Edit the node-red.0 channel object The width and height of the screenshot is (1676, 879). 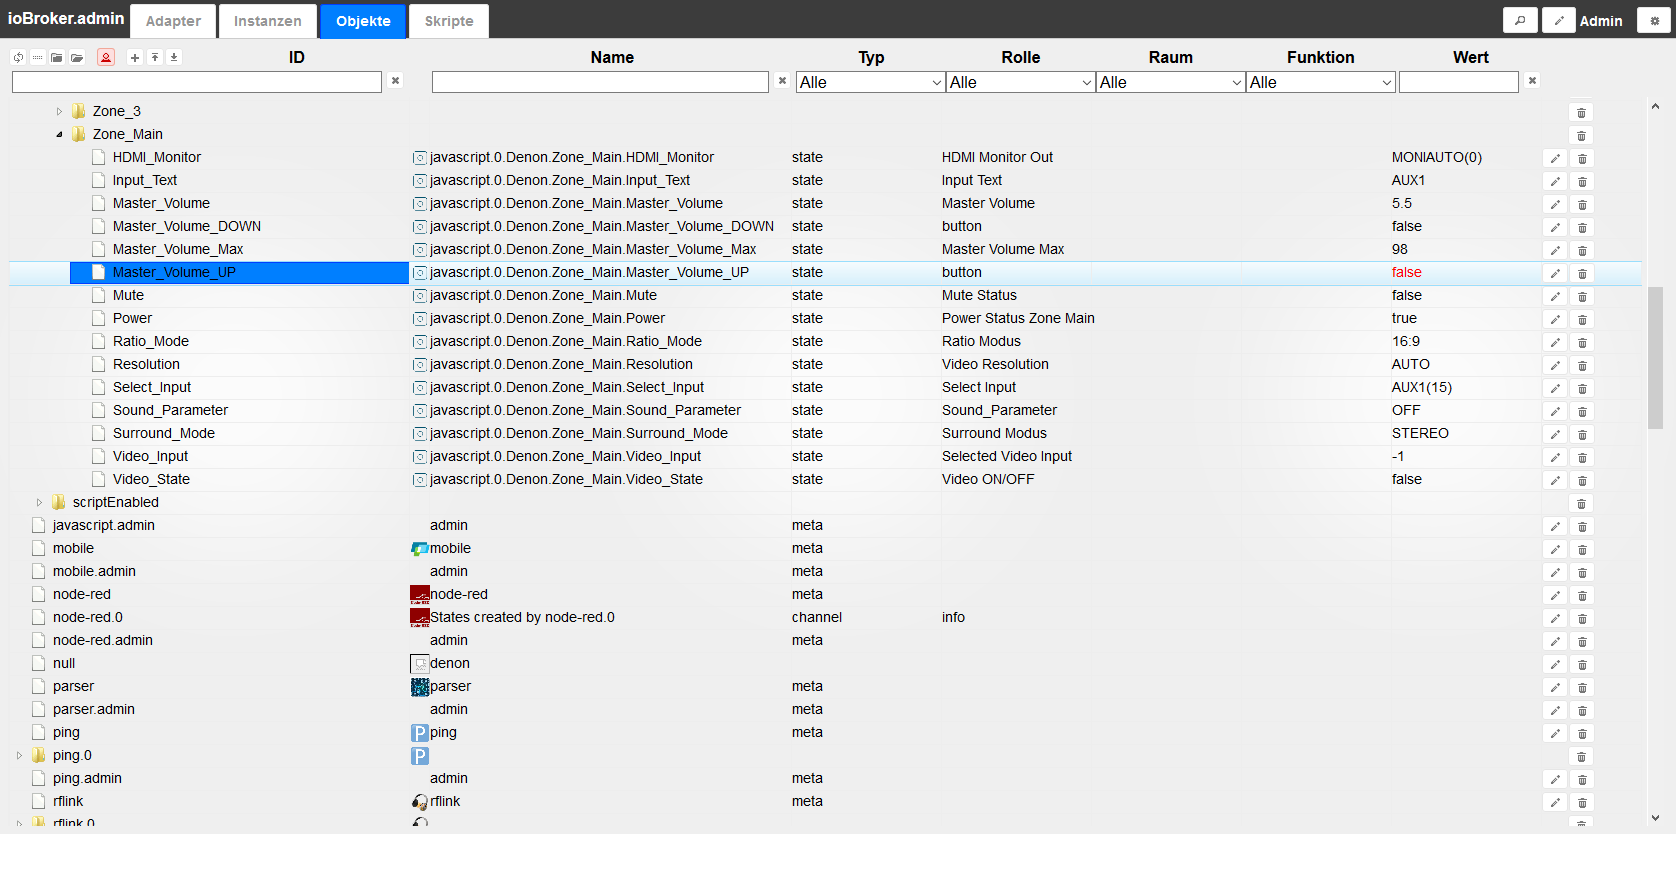pyautogui.click(x=1555, y=618)
